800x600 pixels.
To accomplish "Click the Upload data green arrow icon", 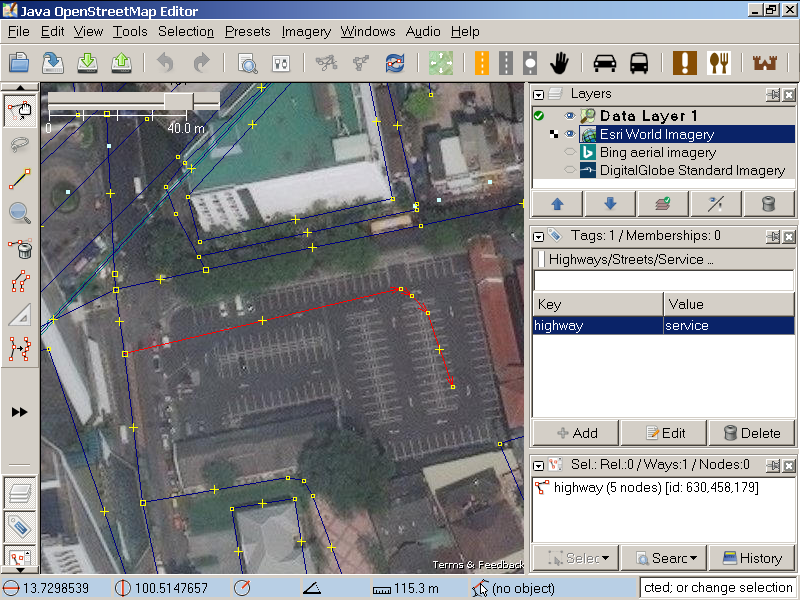I will 121,63.
